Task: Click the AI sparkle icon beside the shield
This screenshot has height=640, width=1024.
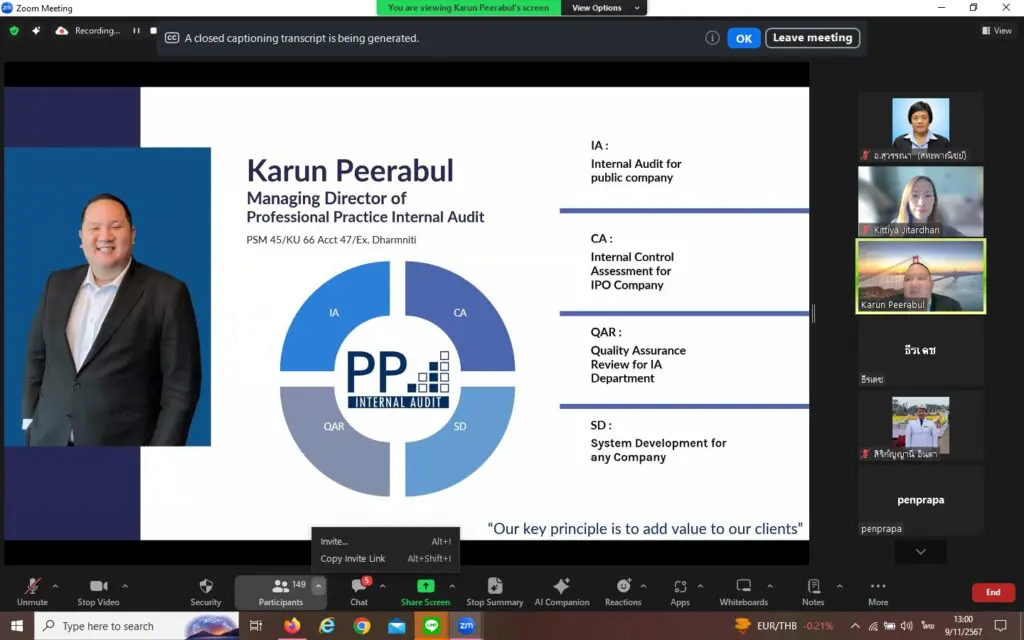Action: tap(36, 31)
